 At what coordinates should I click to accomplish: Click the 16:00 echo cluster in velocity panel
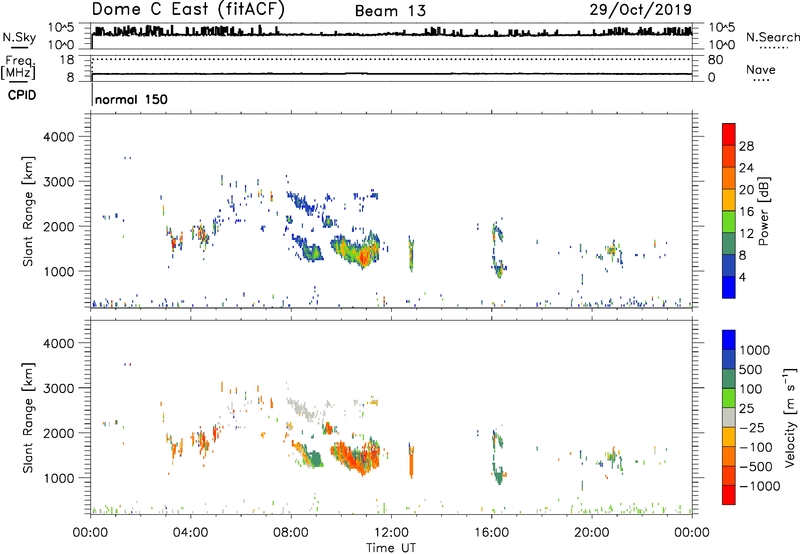[x=498, y=457]
